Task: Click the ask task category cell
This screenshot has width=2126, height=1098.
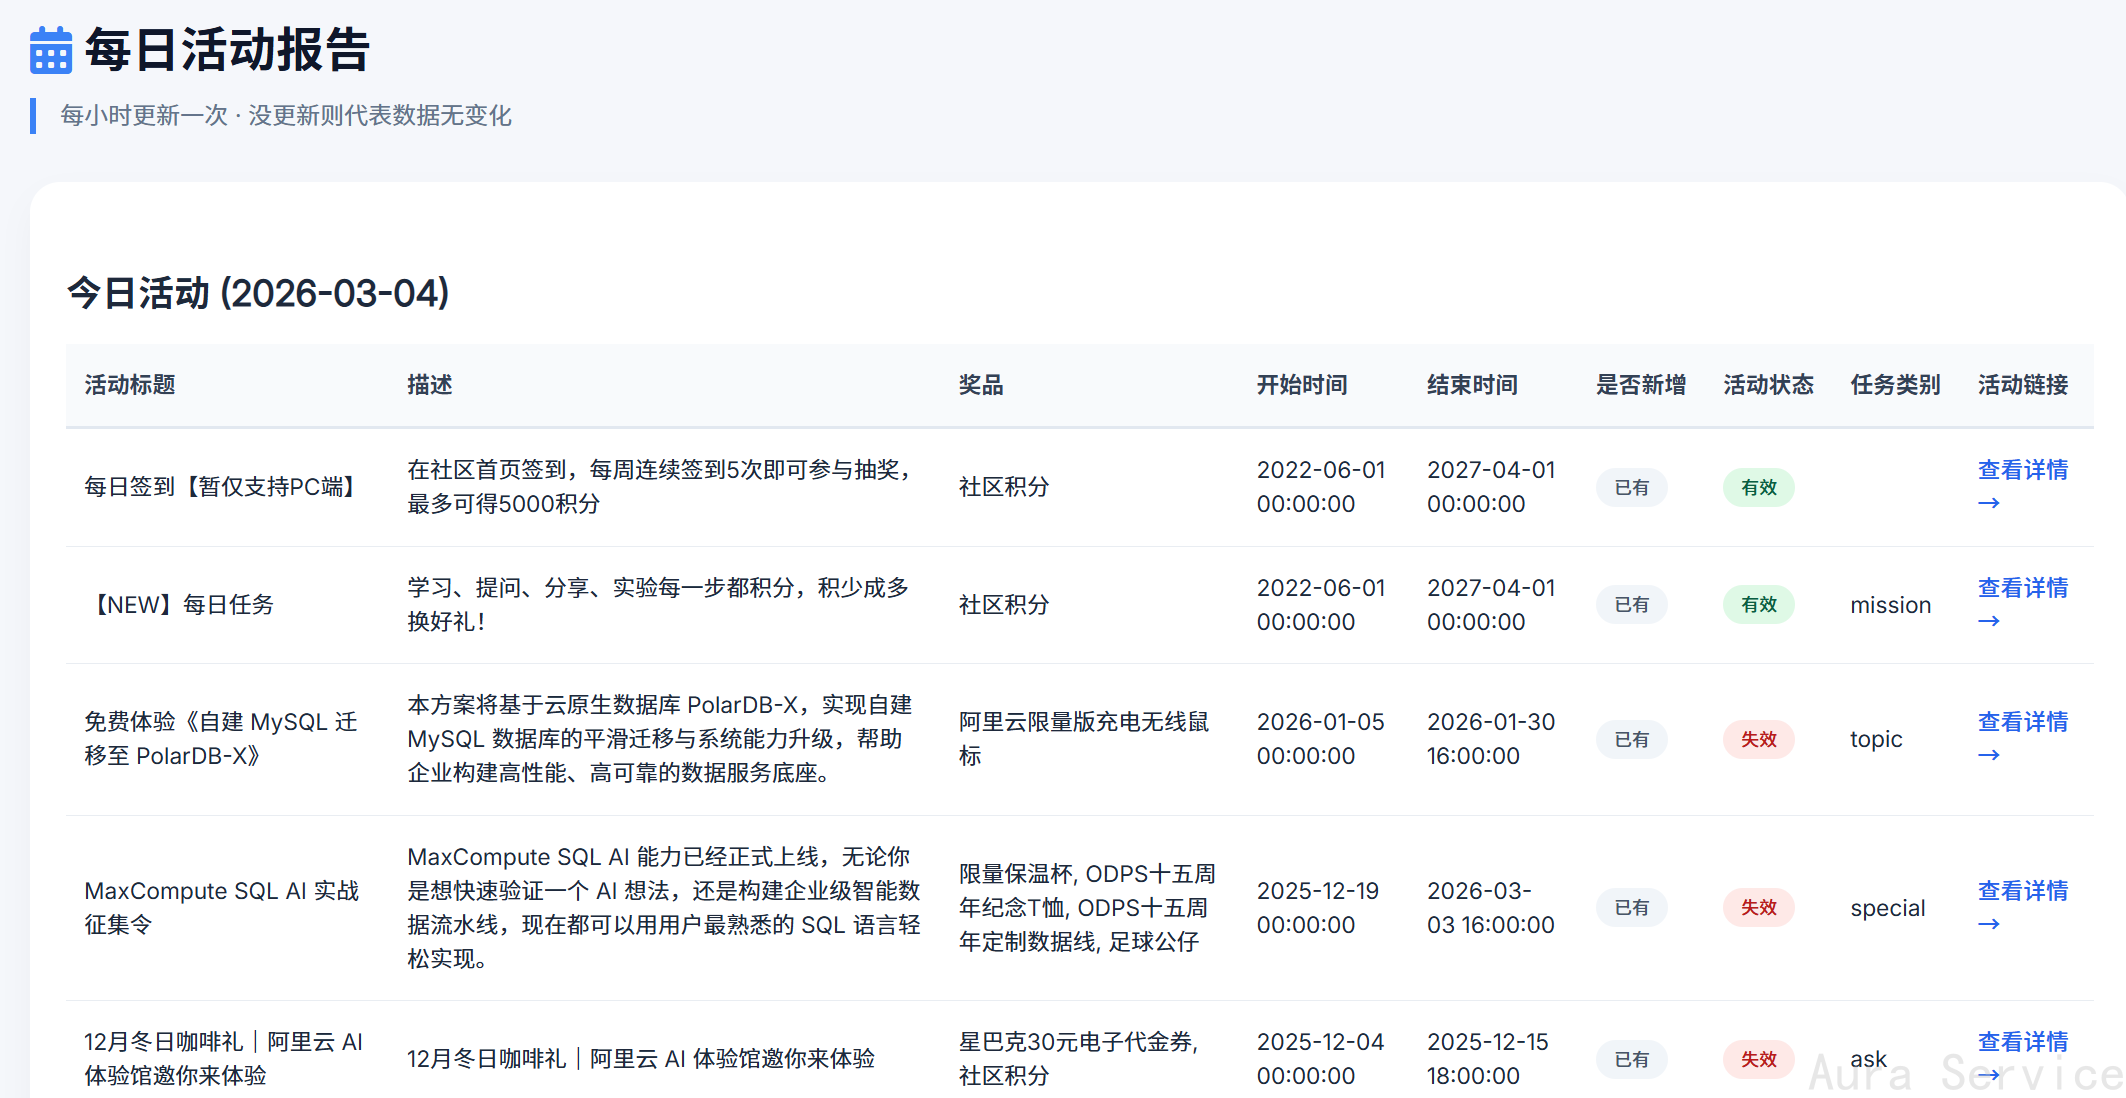Action: click(1868, 1059)
